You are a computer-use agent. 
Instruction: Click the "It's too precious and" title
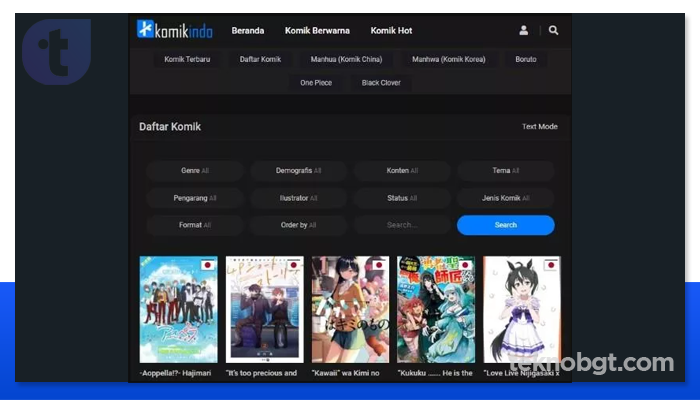click(x=261, y=373)
